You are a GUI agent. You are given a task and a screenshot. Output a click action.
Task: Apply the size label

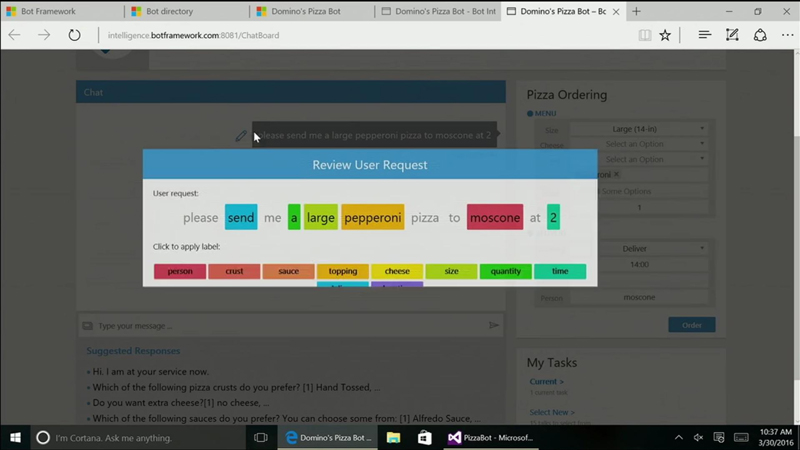point(452,271)
